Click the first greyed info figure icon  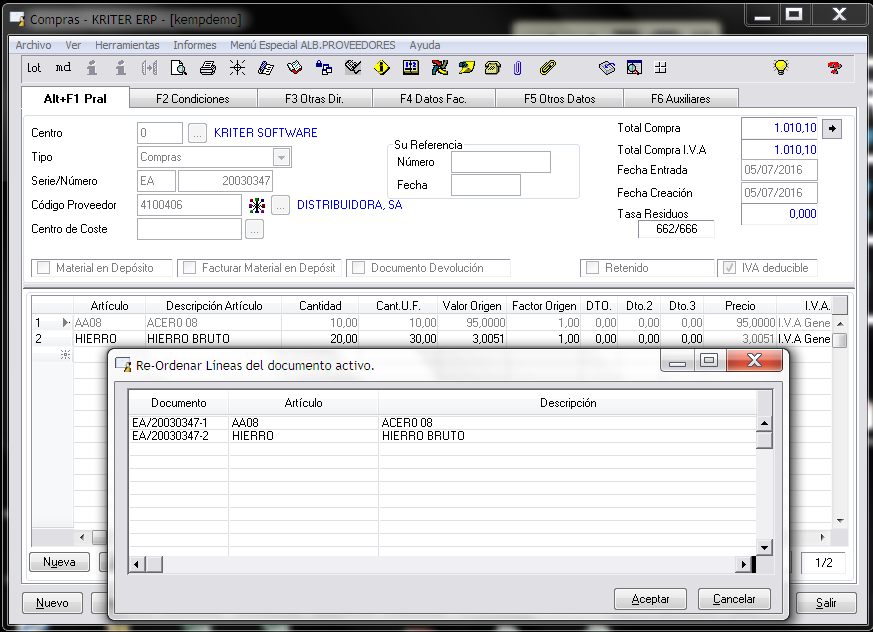point(92,68)
